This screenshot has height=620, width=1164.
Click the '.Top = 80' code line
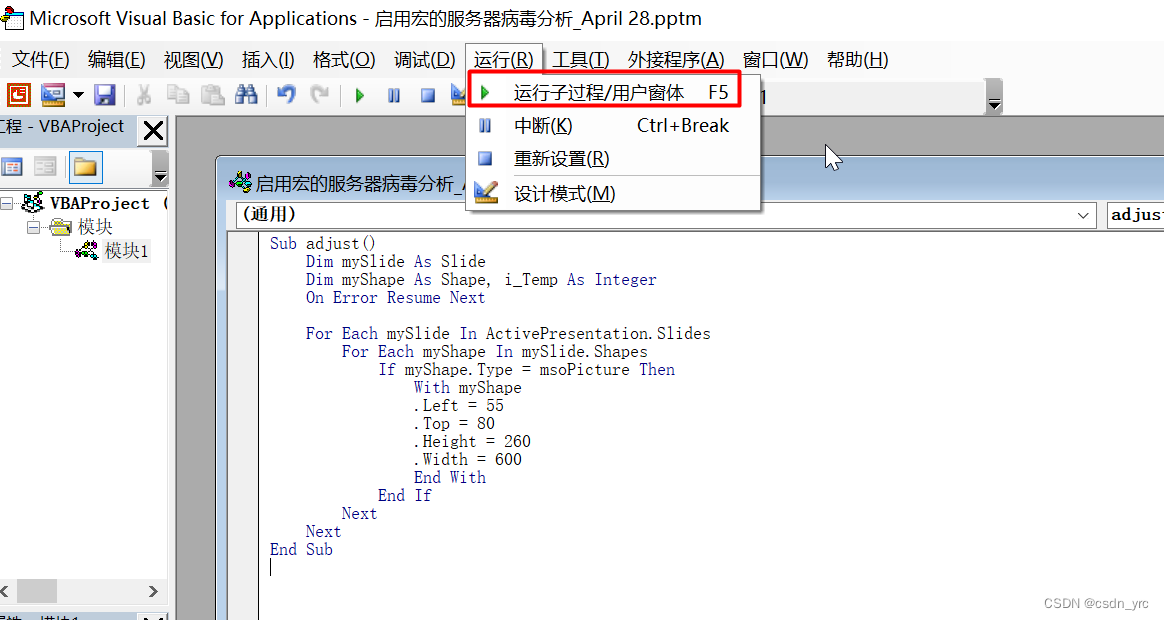click(x=454, y=423)
